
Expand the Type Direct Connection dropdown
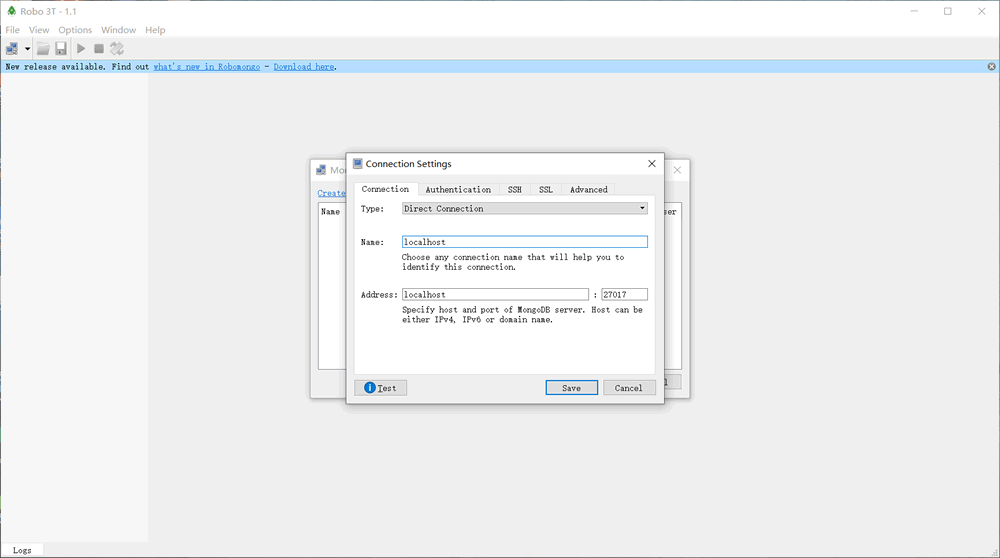pos(525,209)
